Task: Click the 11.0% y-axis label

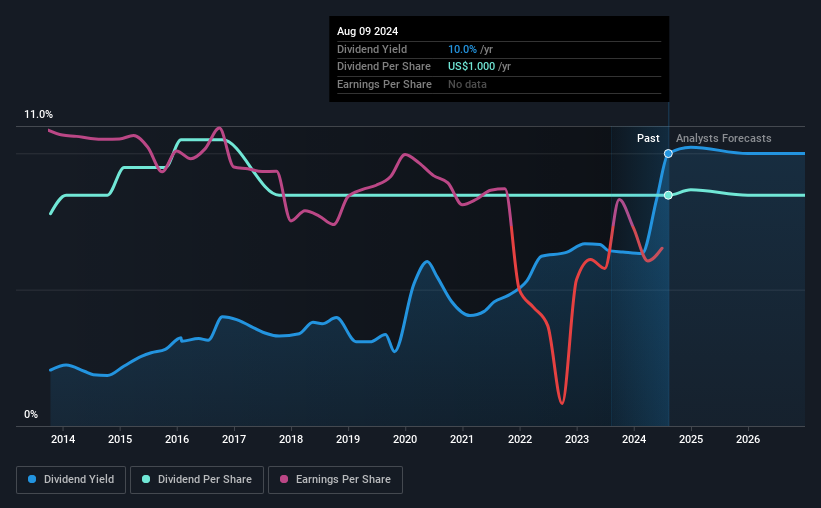Action: (x=38, y=115)
